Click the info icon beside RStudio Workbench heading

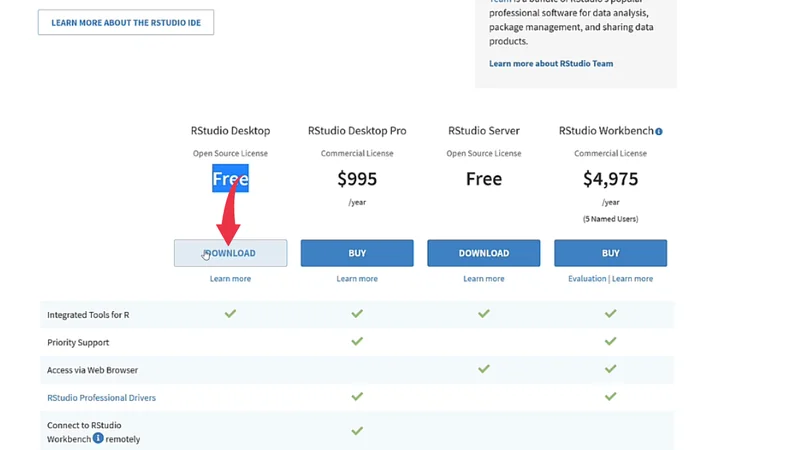[659, 131]
